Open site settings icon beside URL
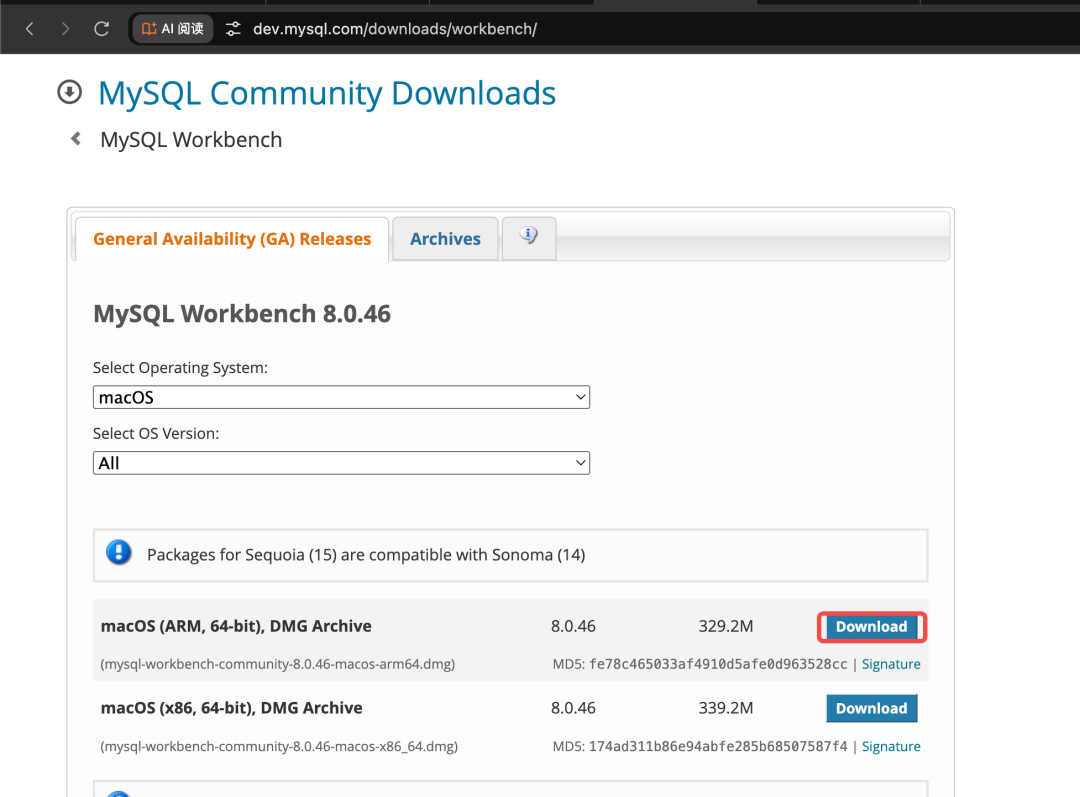This screenshot has width=1080, height=797. click(x=233, y=29)
